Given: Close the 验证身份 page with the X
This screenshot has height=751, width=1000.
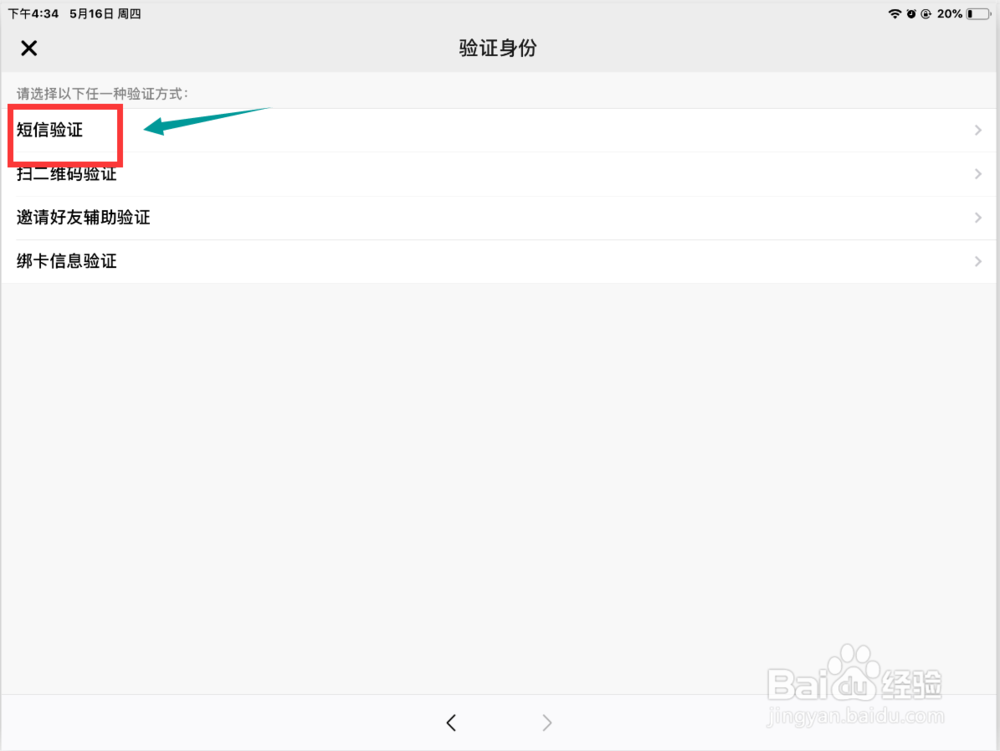Looking at the screenshot, I should point(29,48).
